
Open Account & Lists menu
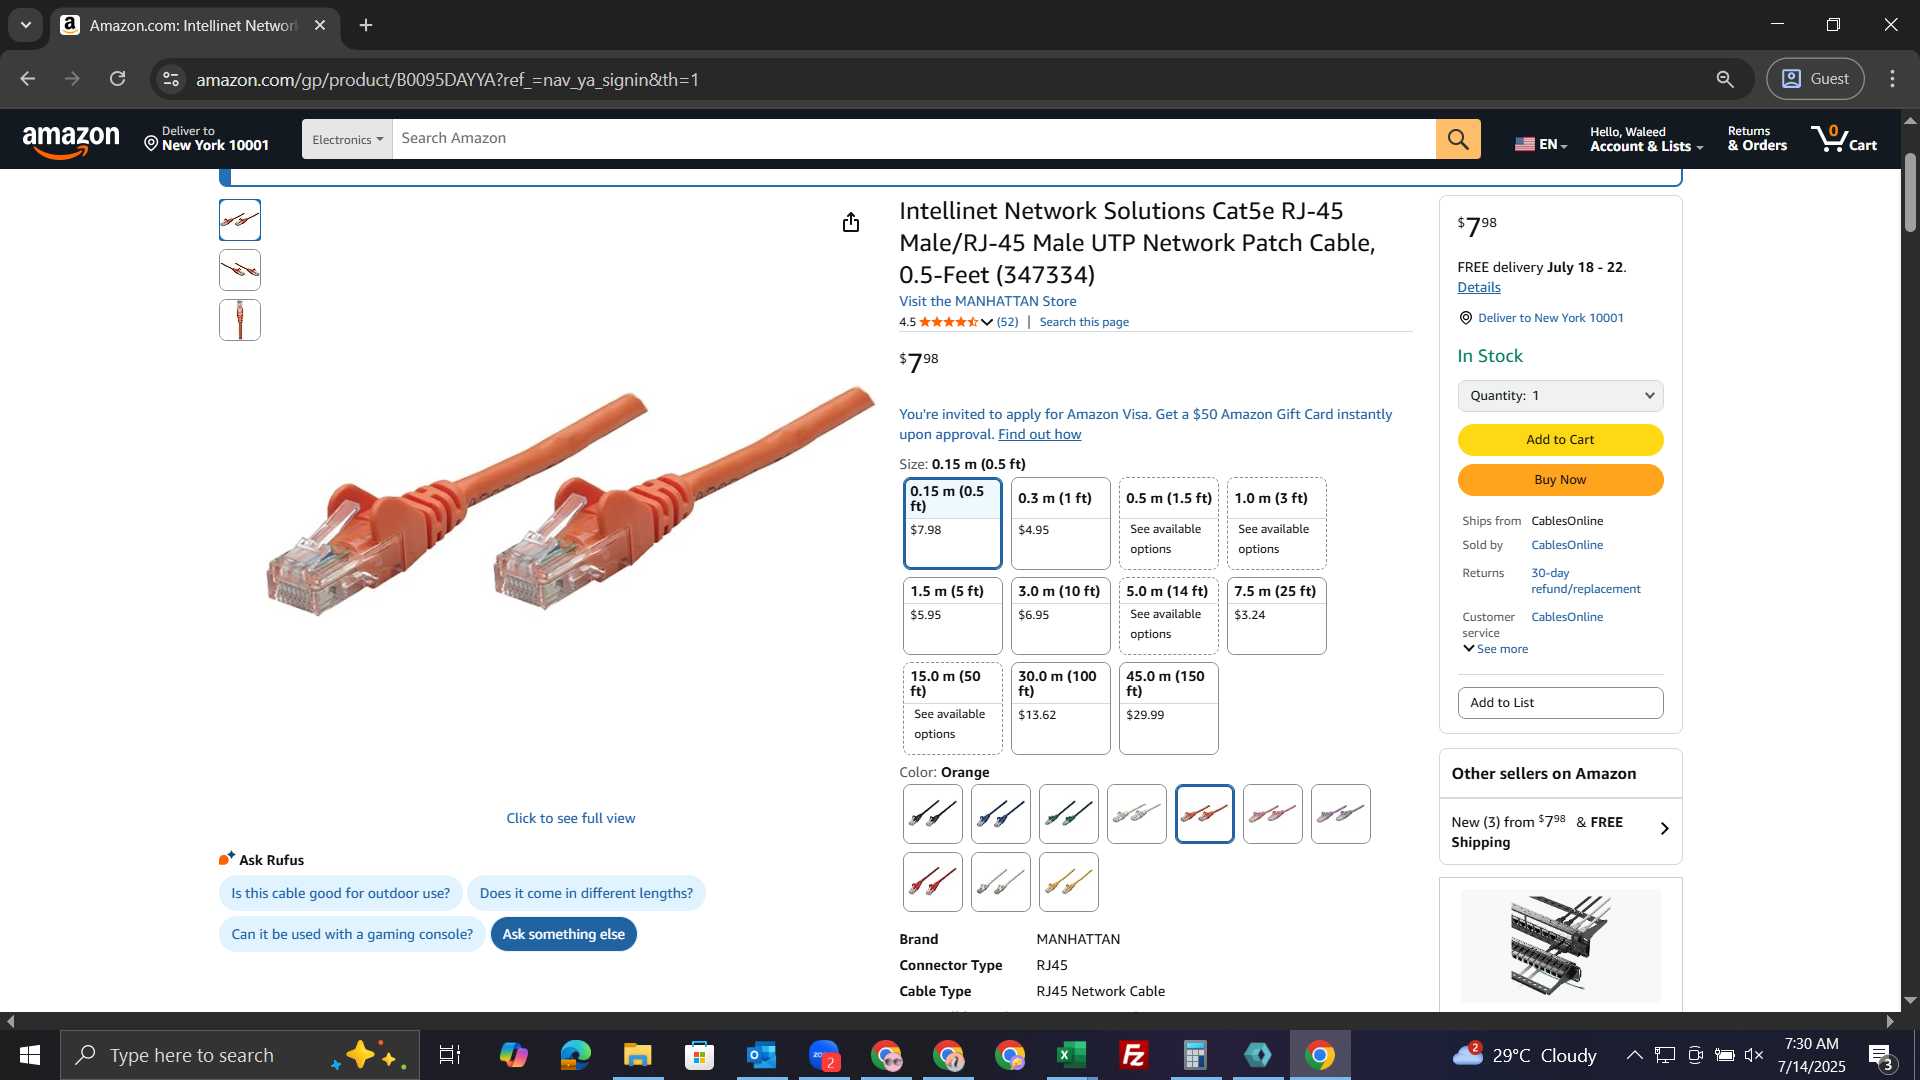point(1646,139)
